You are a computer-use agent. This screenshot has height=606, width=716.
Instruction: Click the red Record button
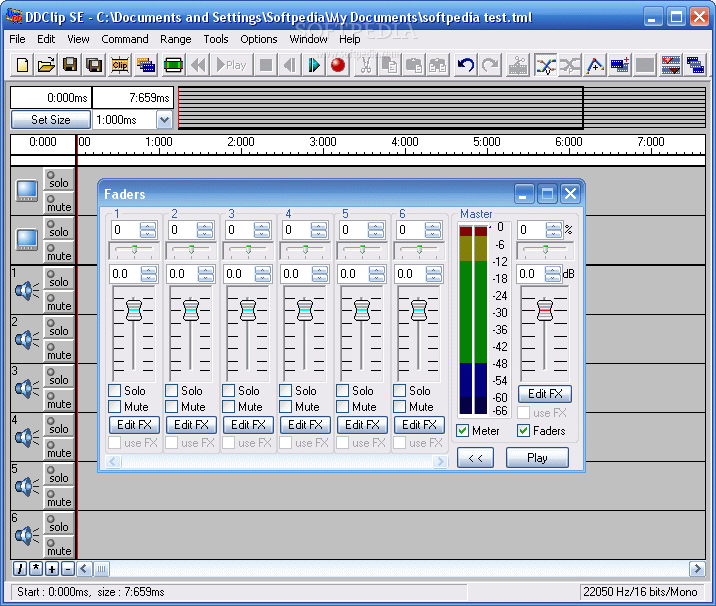coord(338,65)
